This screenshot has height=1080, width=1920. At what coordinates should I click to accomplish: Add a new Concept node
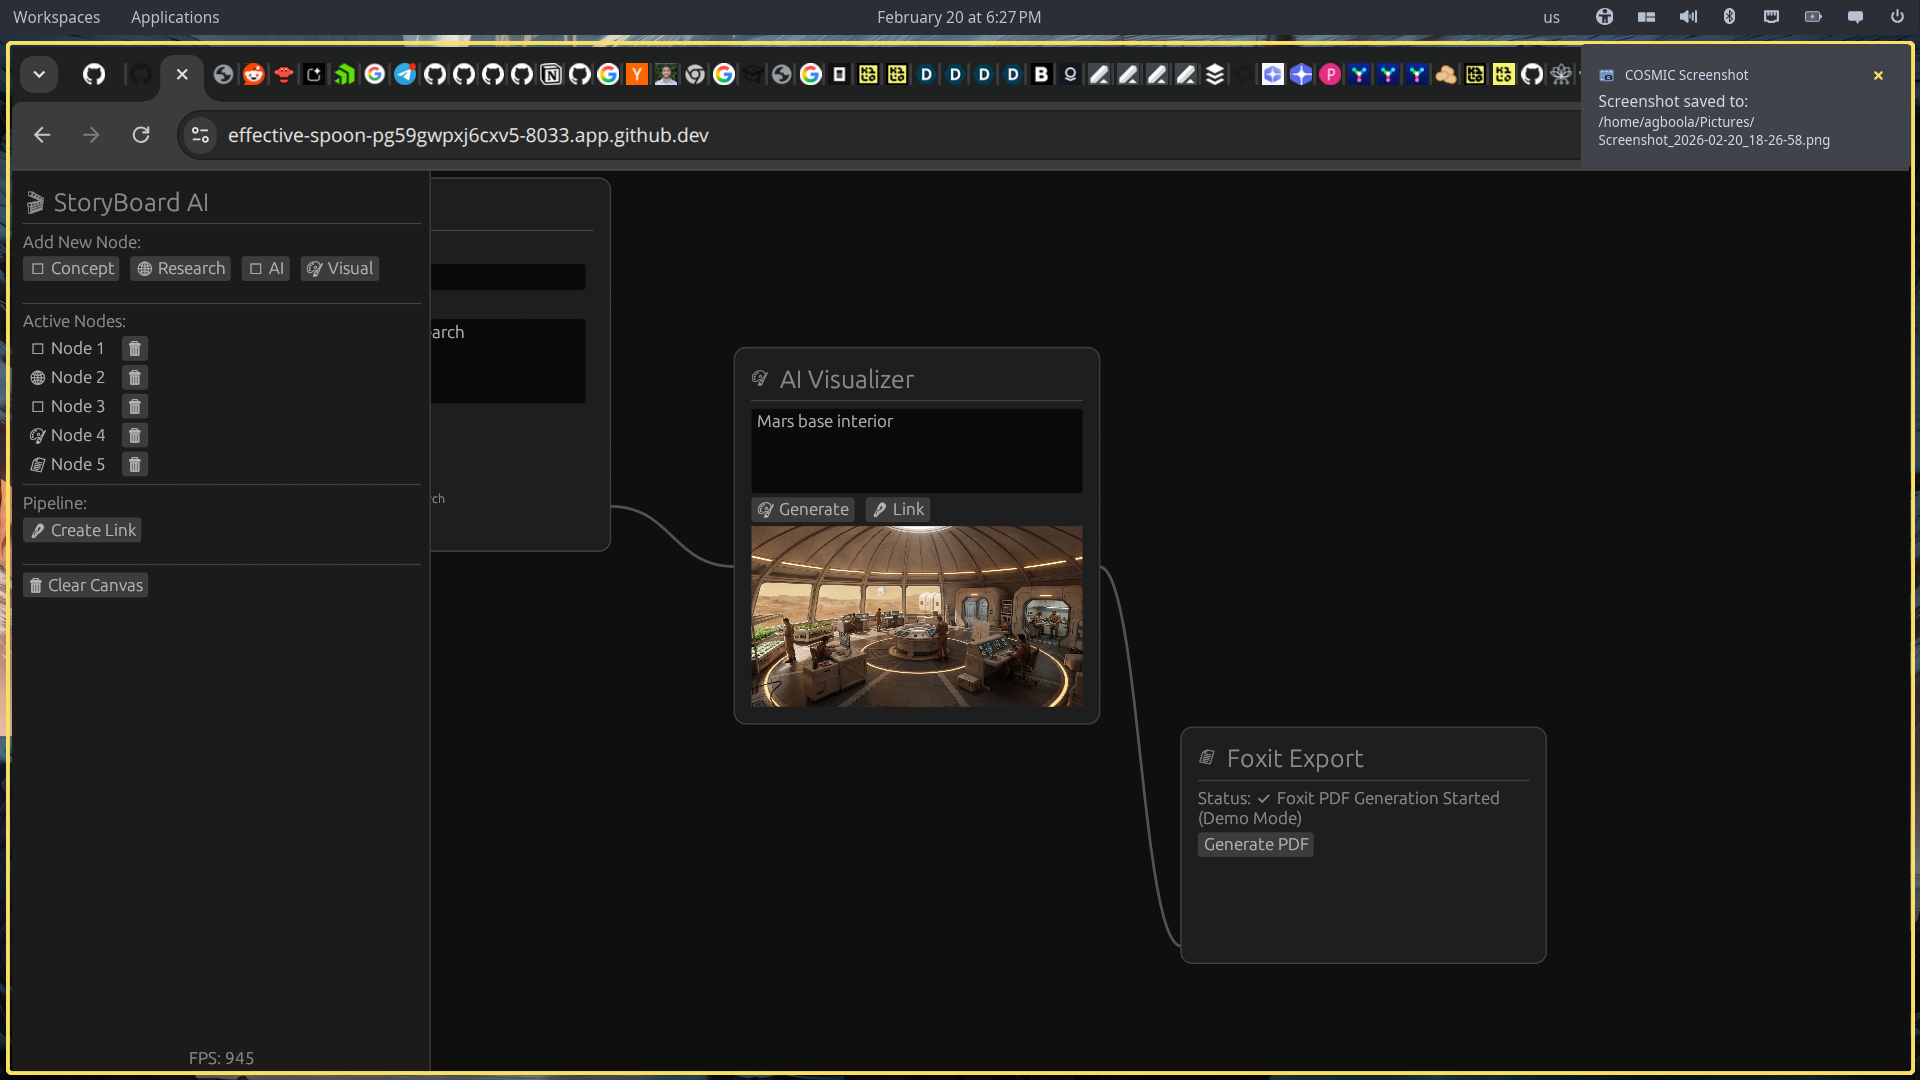(x=72, y=268)
